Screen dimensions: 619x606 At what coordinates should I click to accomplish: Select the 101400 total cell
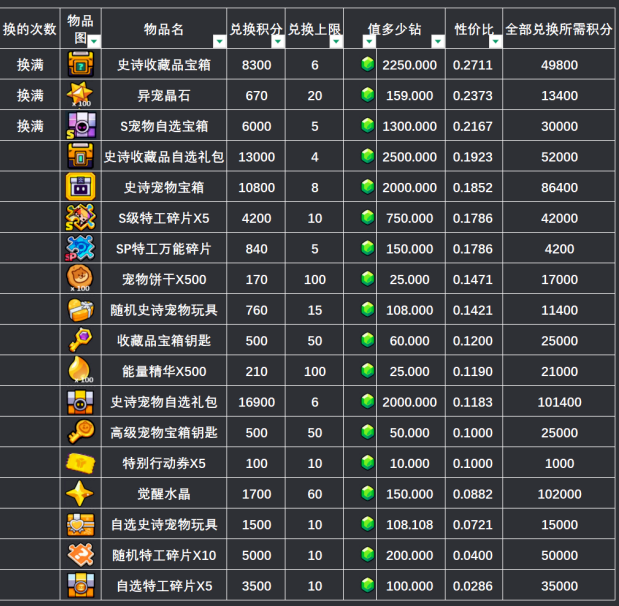click(x=559, y=402)
